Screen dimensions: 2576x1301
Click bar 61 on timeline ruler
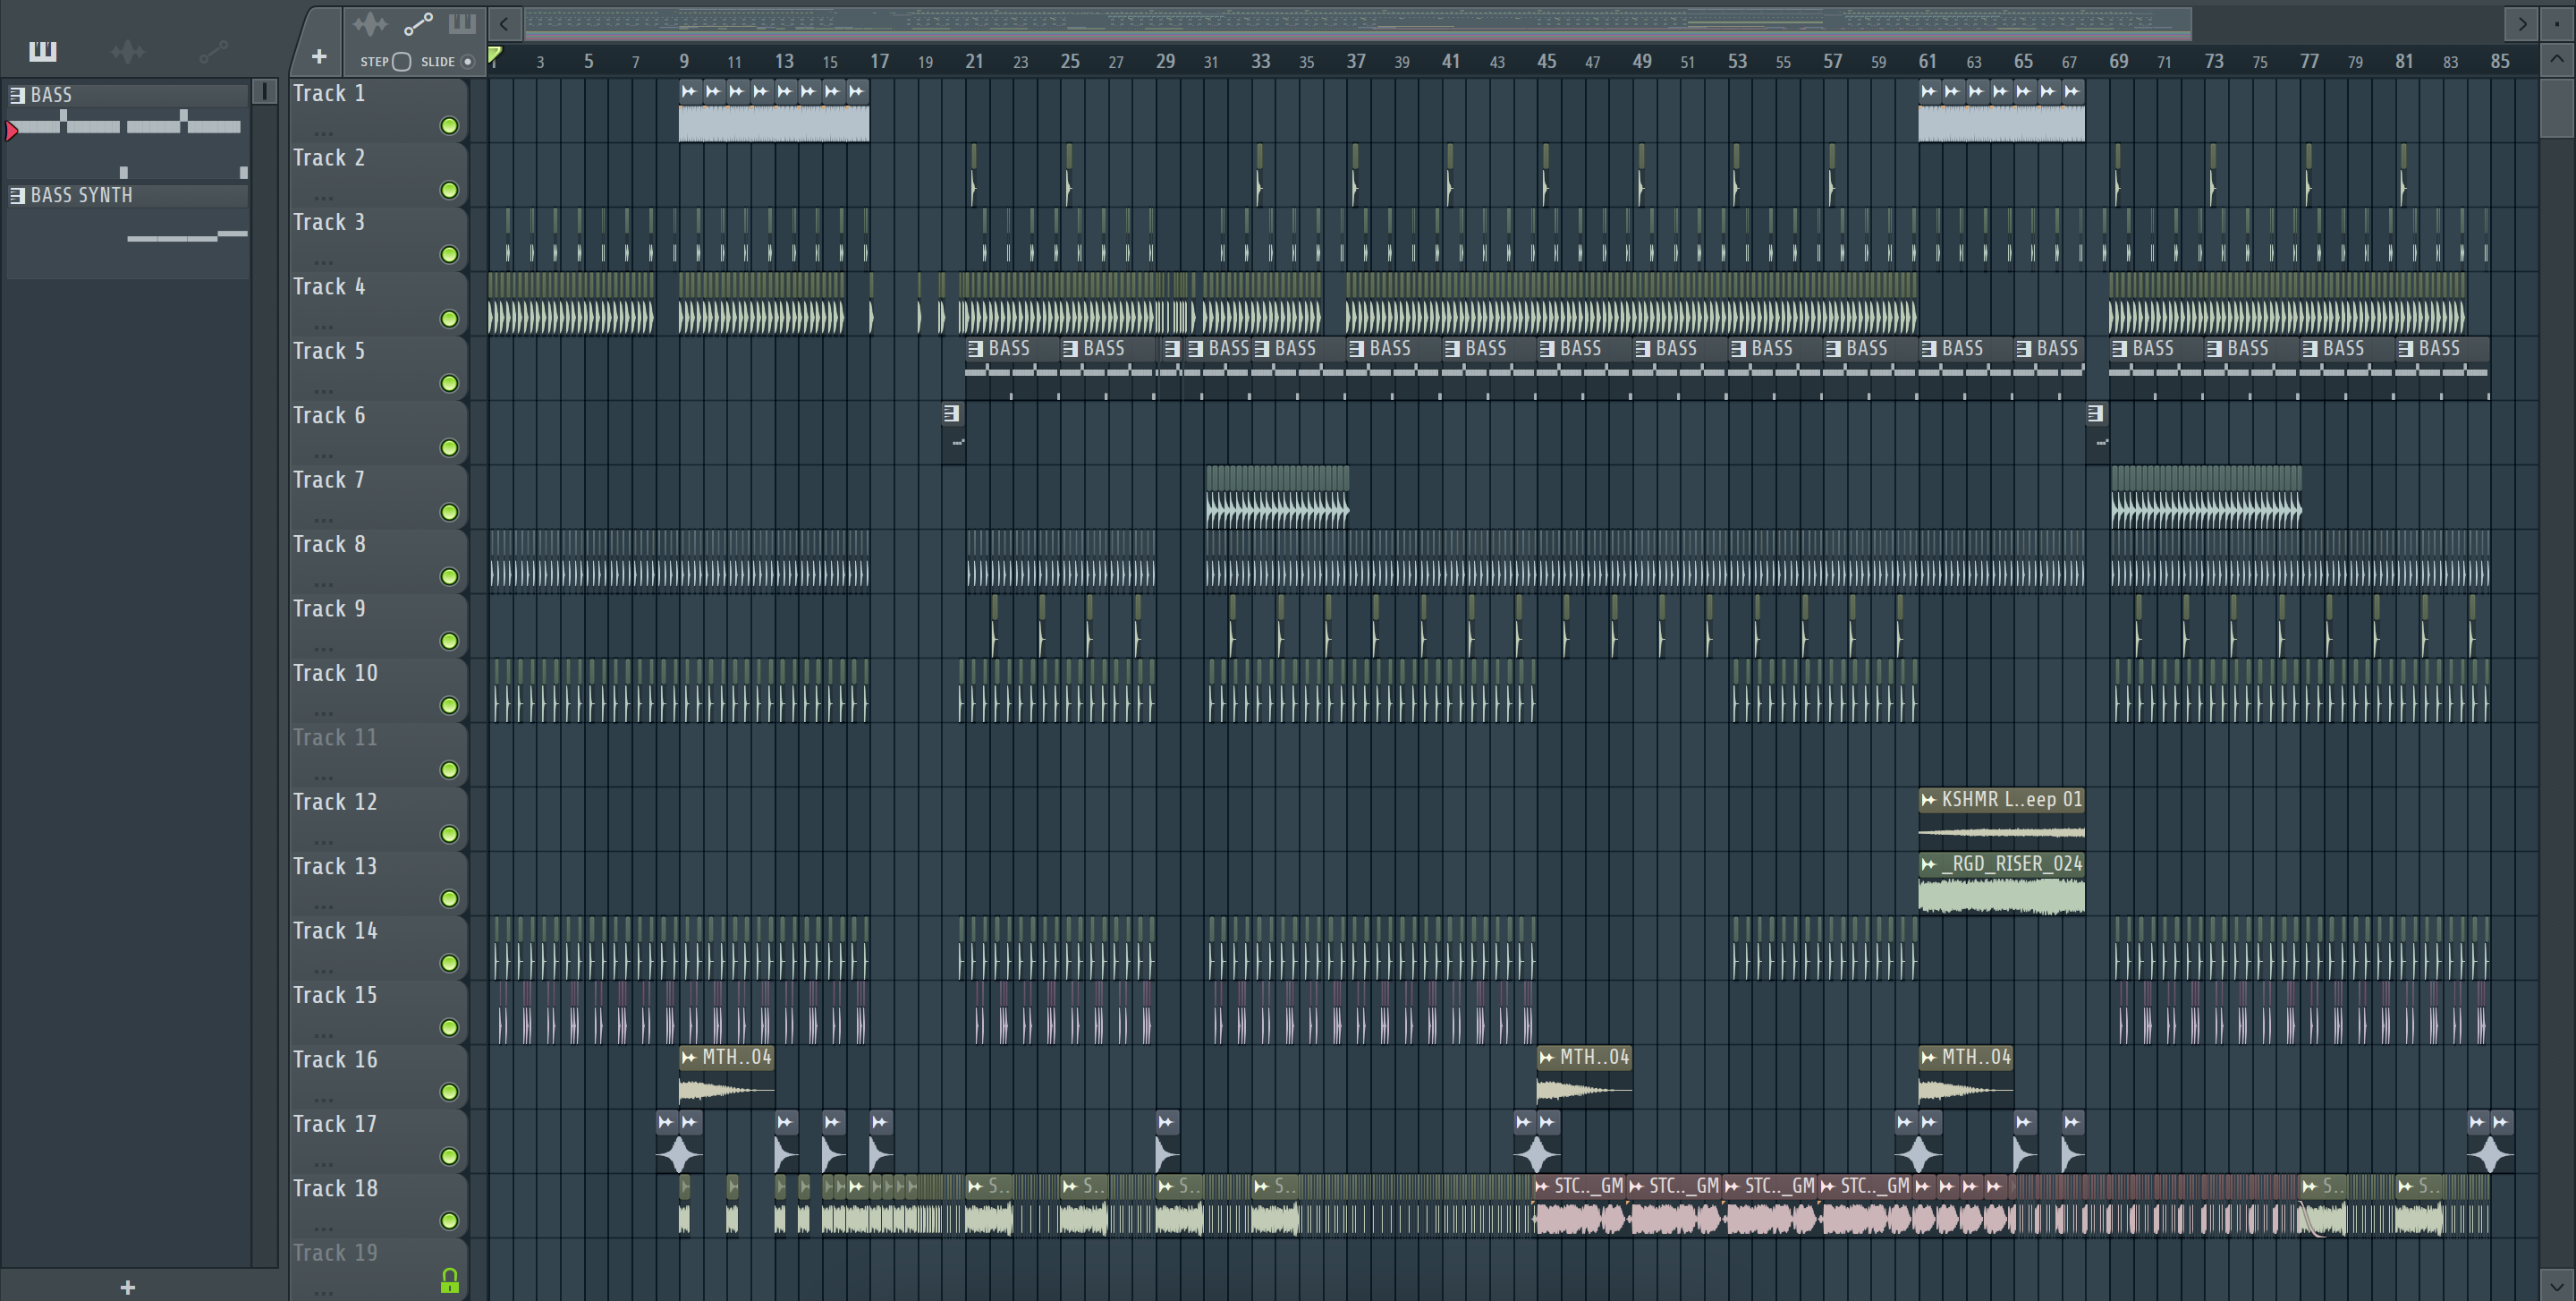point(1927,61)
